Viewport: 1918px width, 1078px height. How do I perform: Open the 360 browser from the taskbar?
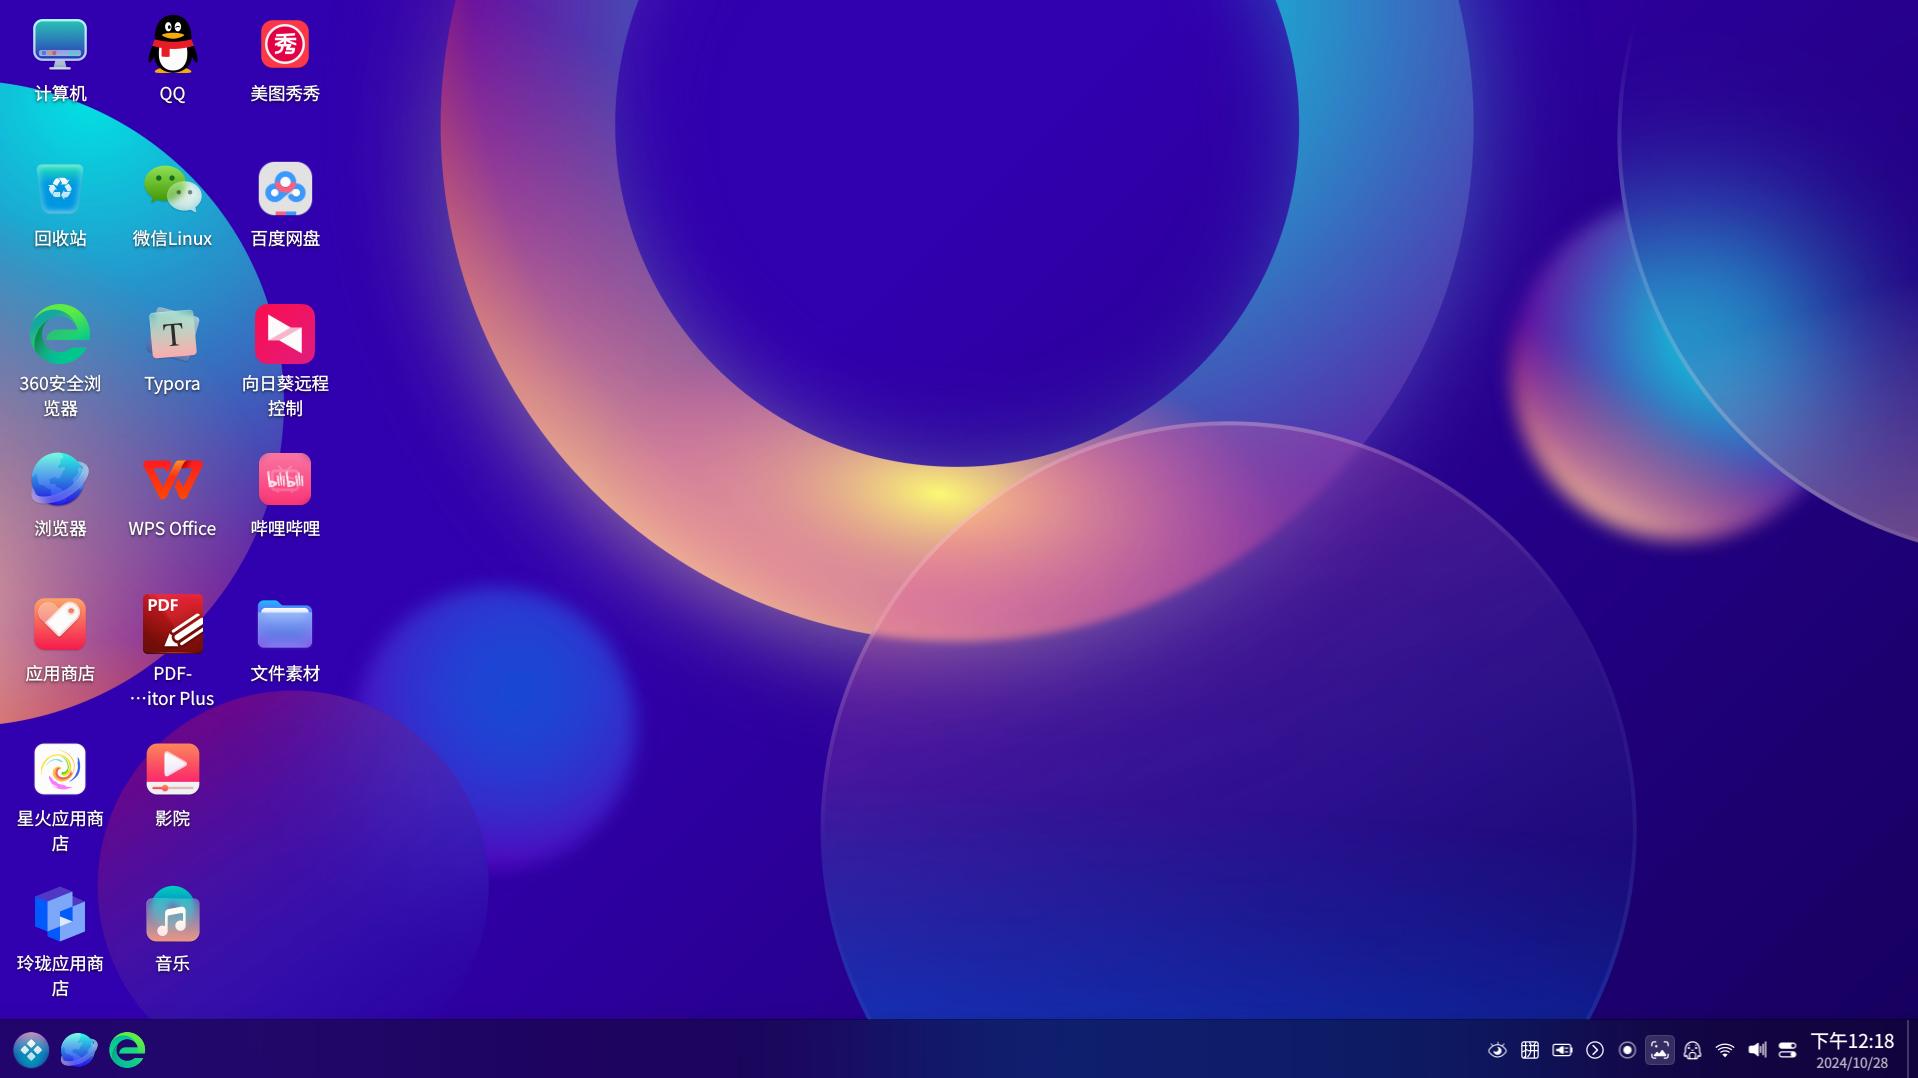[x=127, y=1050]
